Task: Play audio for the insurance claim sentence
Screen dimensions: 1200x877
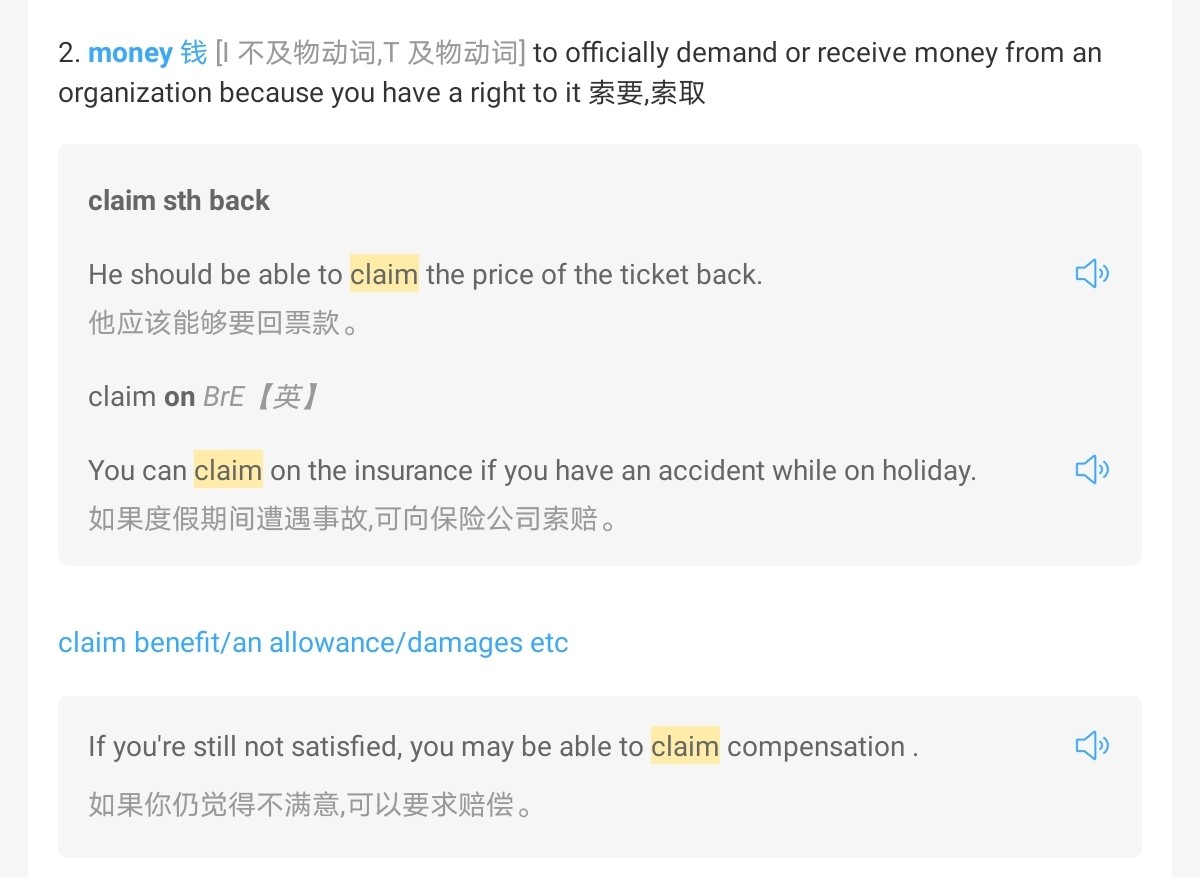Action: tap(1092, 469)
